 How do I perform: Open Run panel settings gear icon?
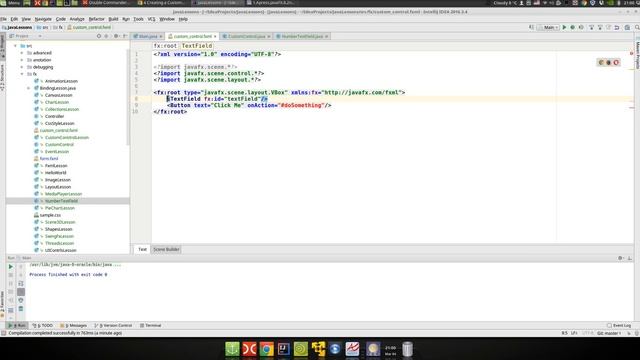click(x=620, y=258)
